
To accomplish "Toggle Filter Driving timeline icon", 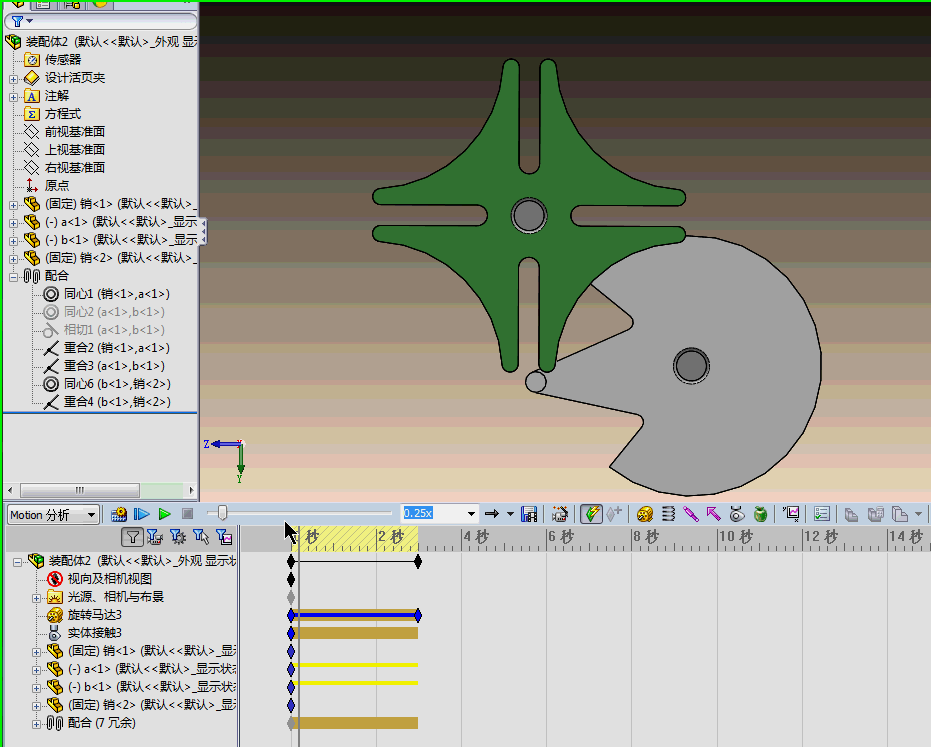I will pos(178,537).
